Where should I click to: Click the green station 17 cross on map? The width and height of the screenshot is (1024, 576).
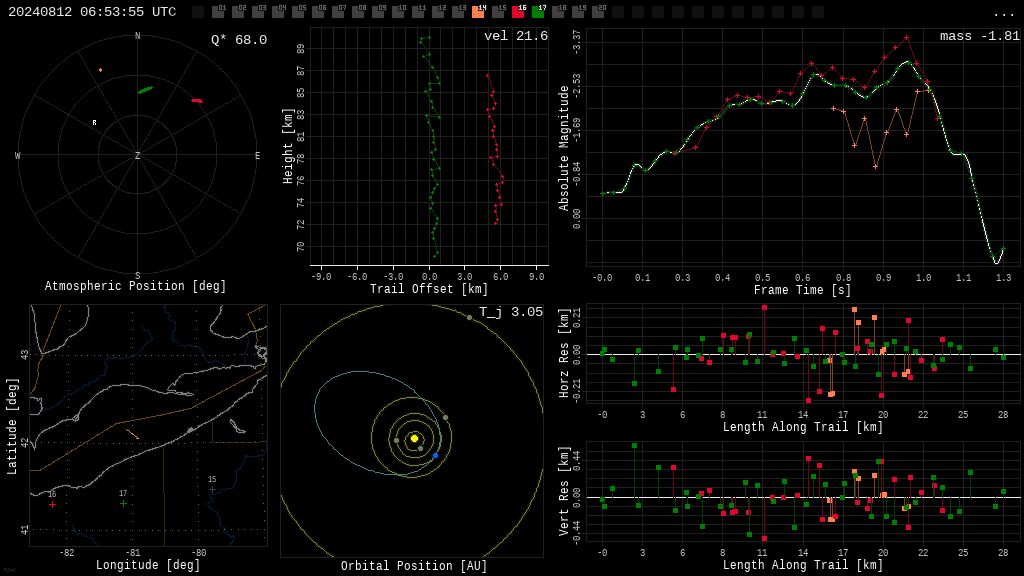[x=123, y=504]
